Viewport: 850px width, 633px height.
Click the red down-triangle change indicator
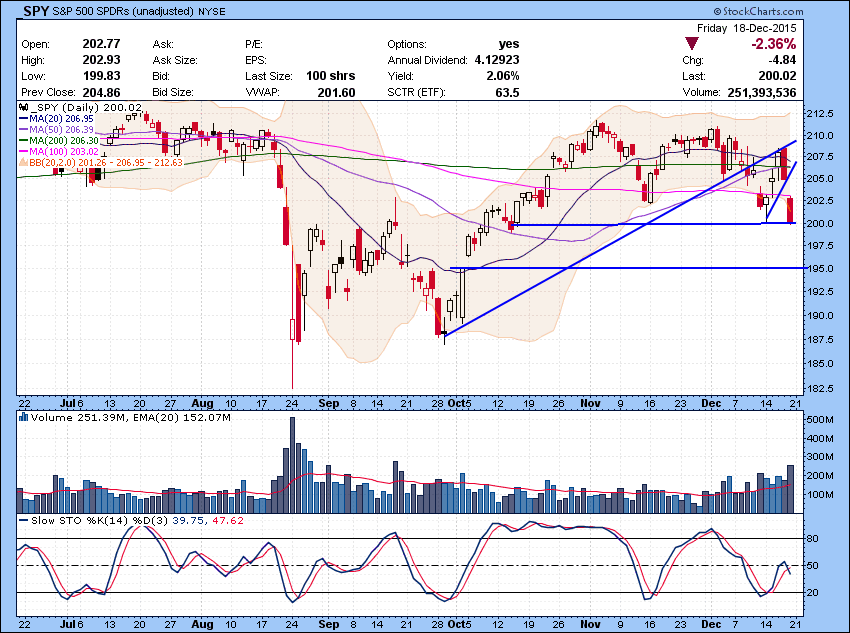(x=692, y=43)
